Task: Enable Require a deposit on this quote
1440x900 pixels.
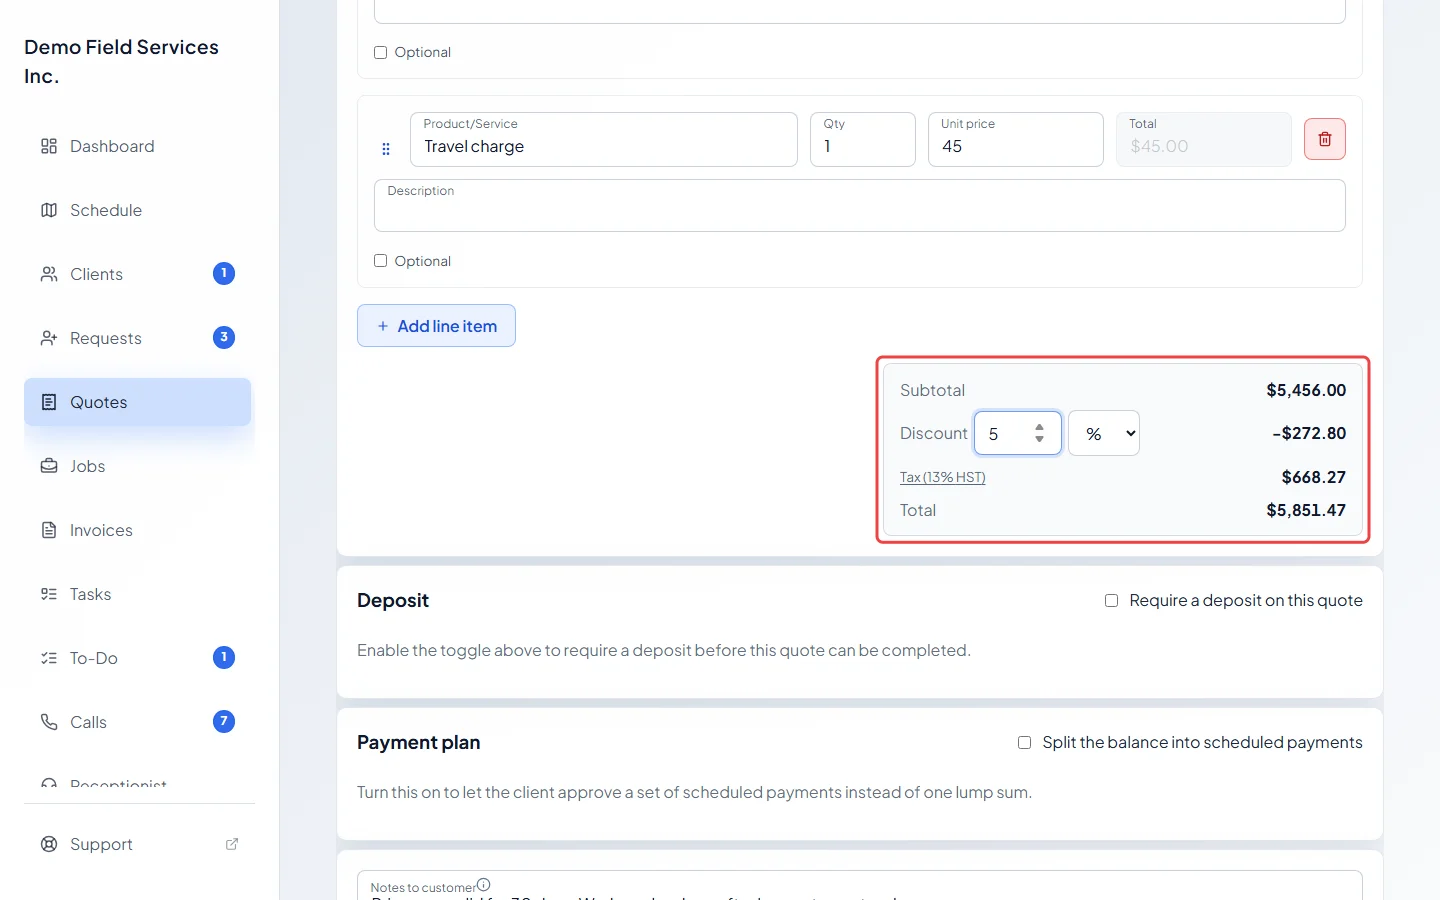Action: (x=1111, y=600)
